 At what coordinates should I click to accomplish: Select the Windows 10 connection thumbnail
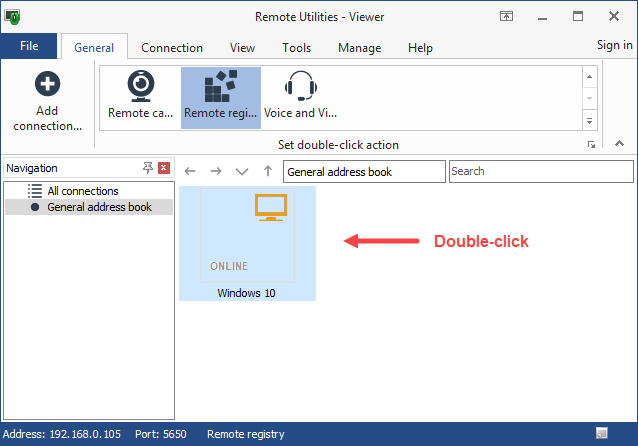pos(247,243)
